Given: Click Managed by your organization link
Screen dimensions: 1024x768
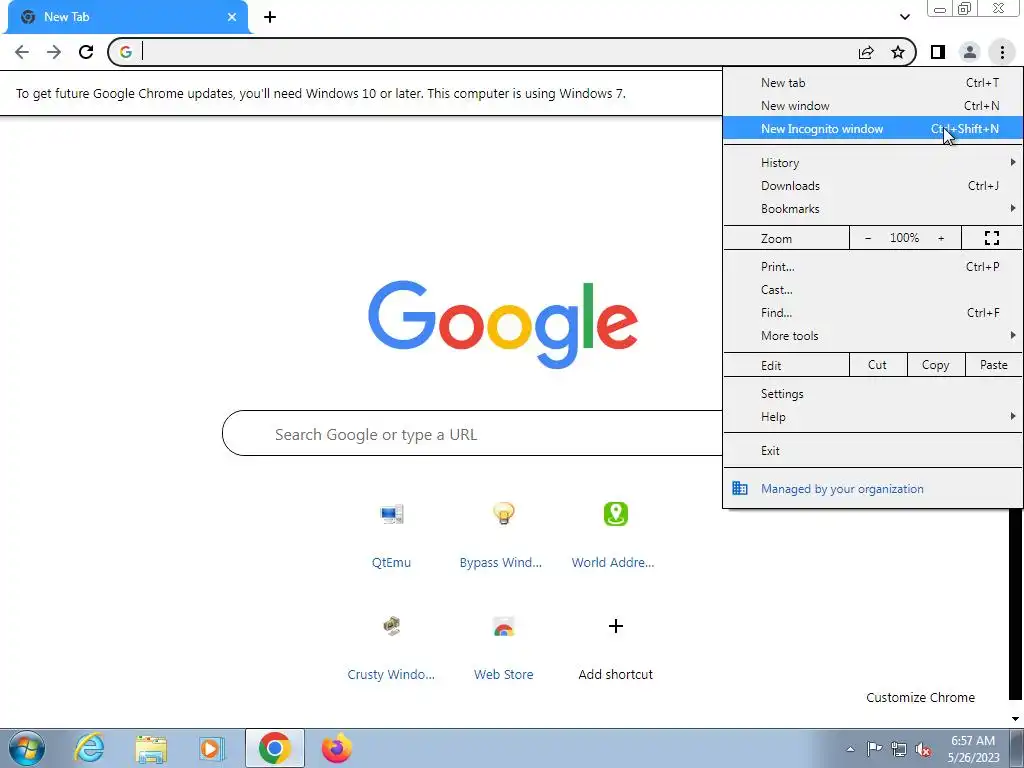Looking at the screenshot, I should pos(842,489).
